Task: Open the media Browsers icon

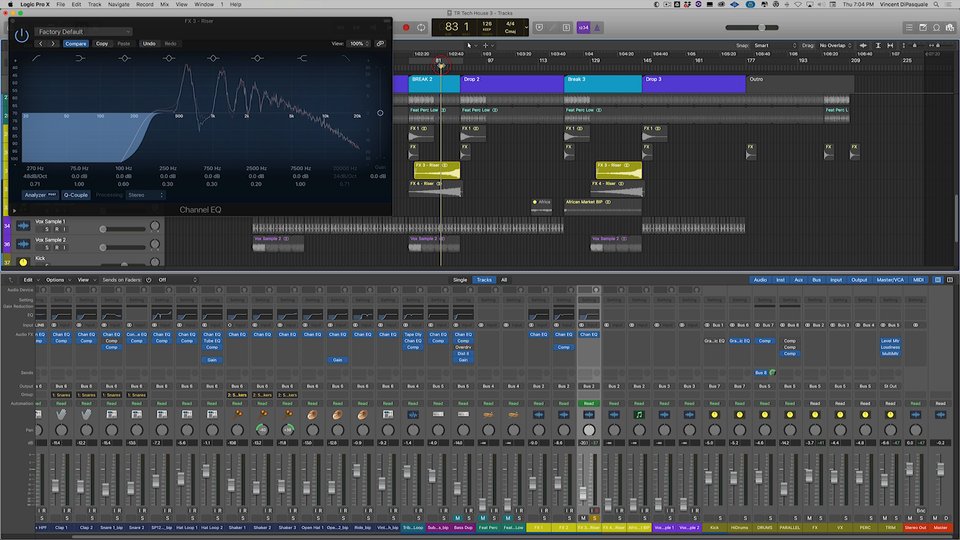Action: click(950, 28)
